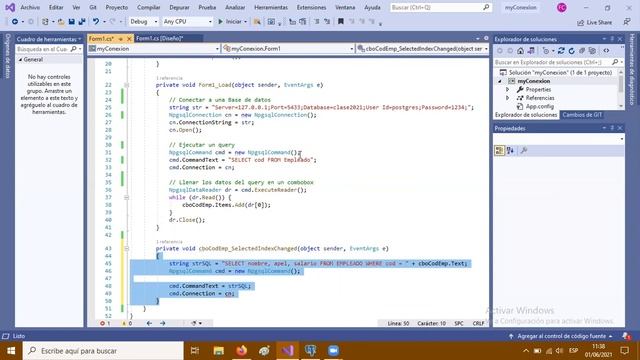The height and width of the screenshot is (360, 640).
Task: Click the refresh icon in Solution Explorer
Action: pos(571,51)
